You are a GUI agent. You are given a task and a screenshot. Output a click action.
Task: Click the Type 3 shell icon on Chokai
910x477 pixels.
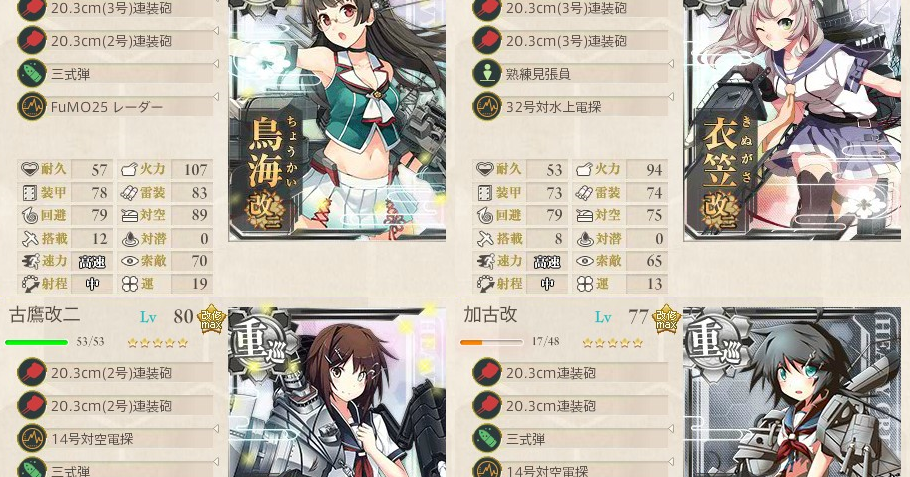point(31,74)
